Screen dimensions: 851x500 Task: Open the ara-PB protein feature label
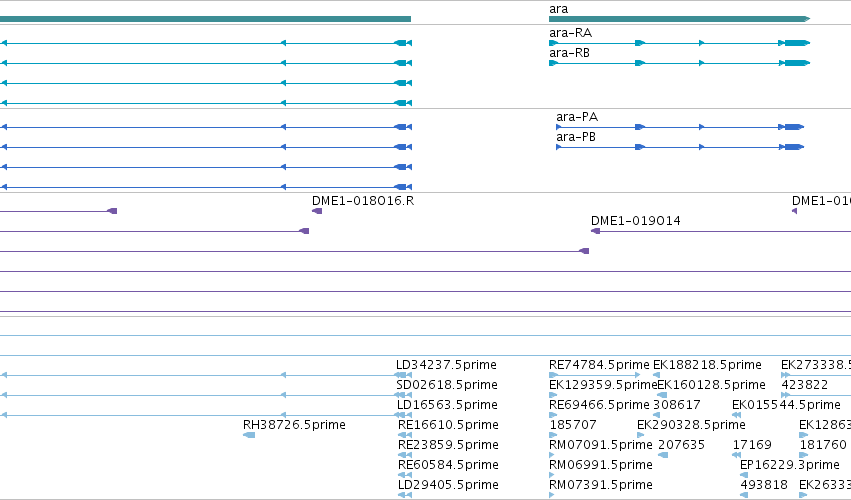(576, 137)
